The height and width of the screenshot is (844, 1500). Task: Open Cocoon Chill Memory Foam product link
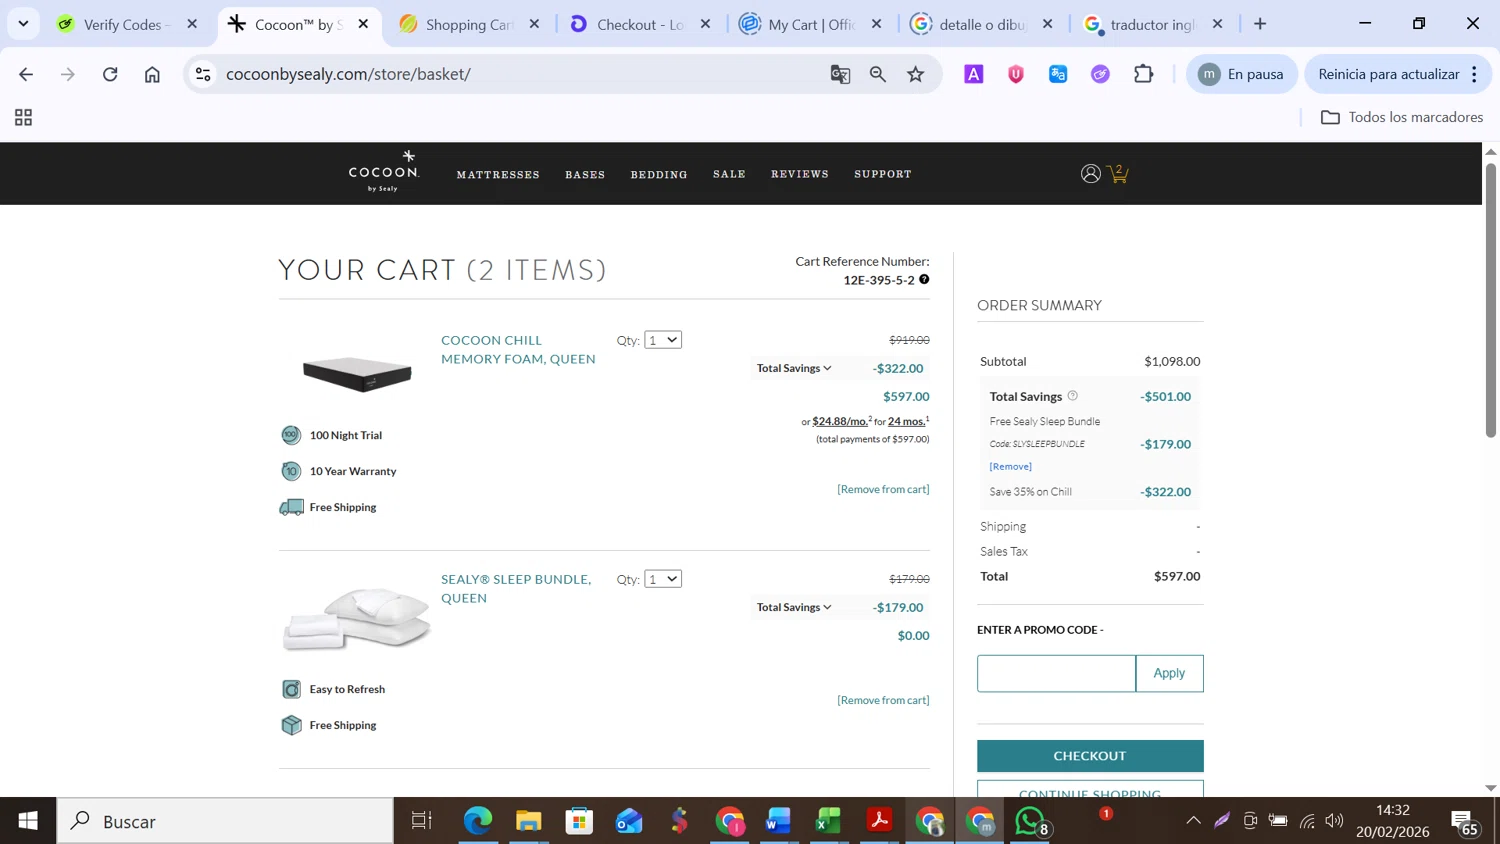(x=518, y=349)
